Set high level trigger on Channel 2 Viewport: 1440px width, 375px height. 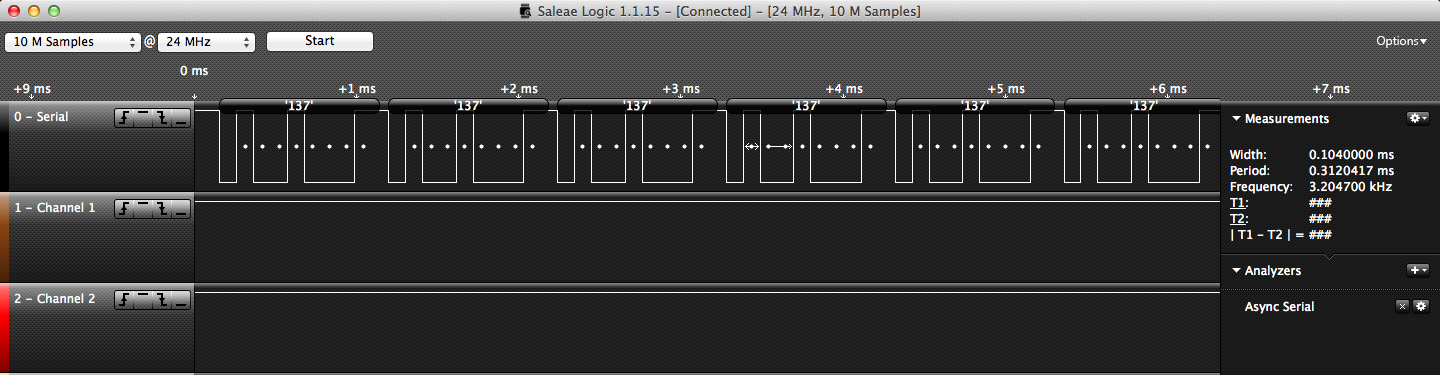[143, 299]
